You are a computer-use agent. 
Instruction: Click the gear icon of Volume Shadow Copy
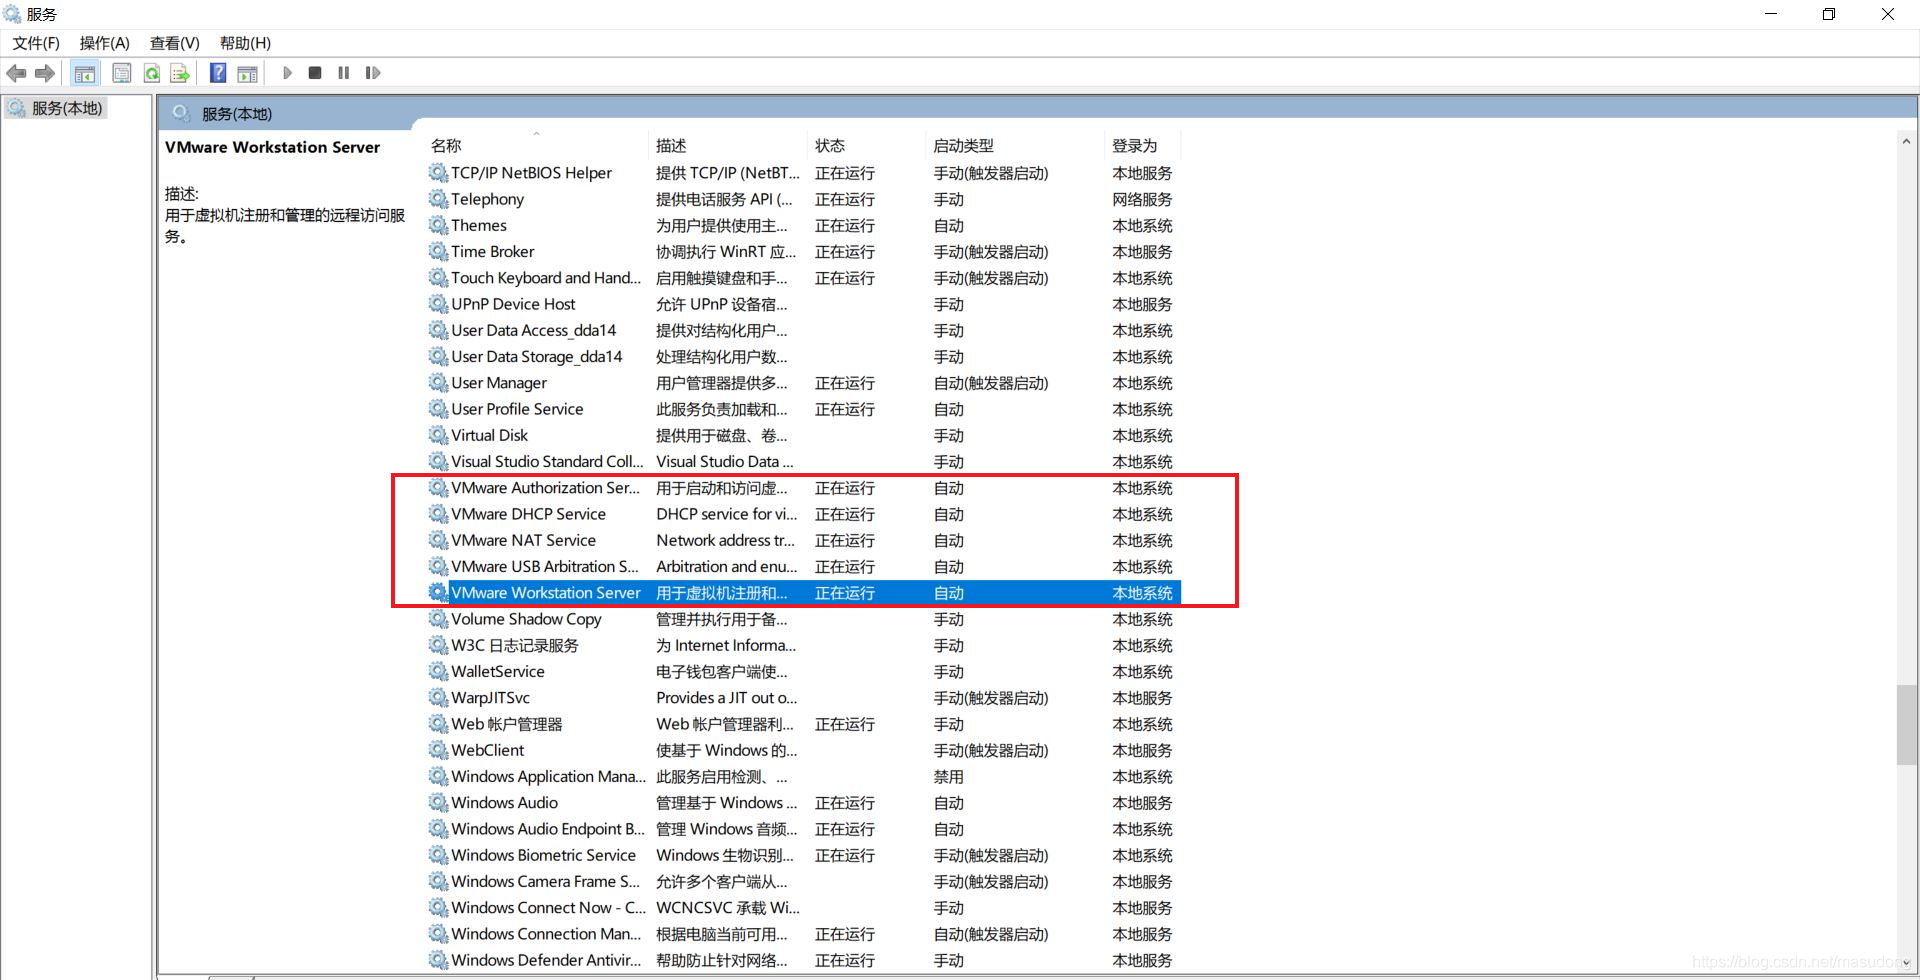pos(438,619)
